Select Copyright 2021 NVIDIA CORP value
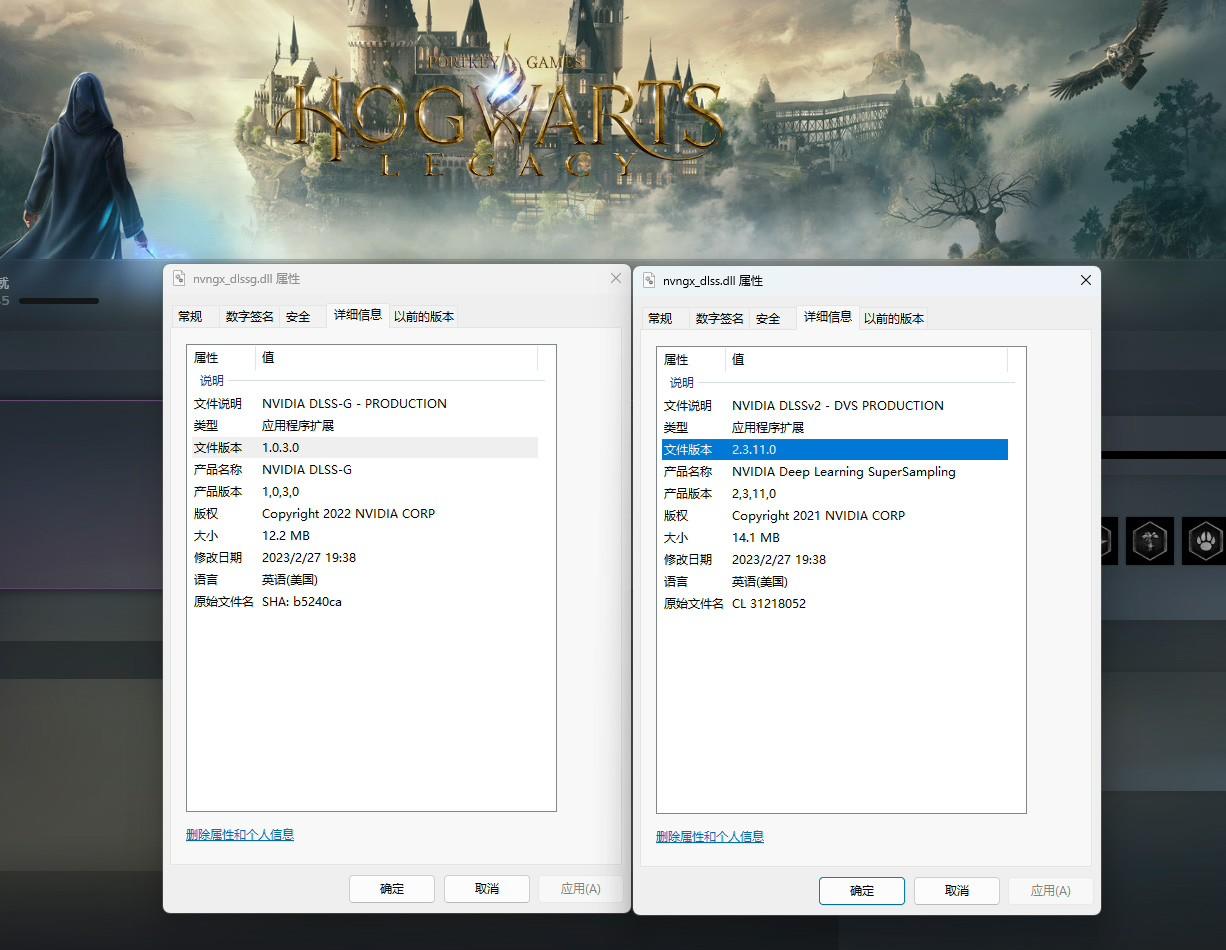The width and height of the screenshot is (1226, 950). coord(818,515)
